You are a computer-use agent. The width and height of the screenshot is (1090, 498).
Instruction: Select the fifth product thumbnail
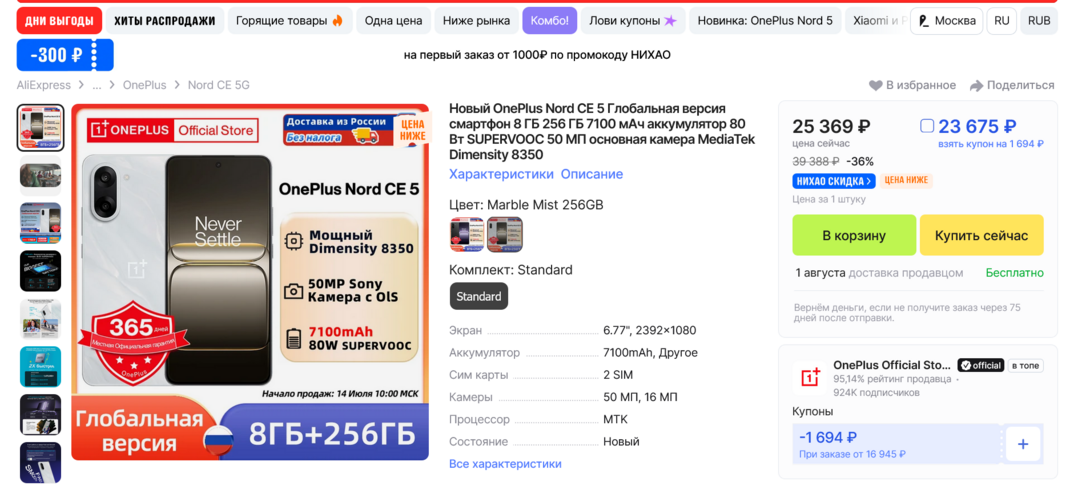pyautogui.click(x=40, y=319)
